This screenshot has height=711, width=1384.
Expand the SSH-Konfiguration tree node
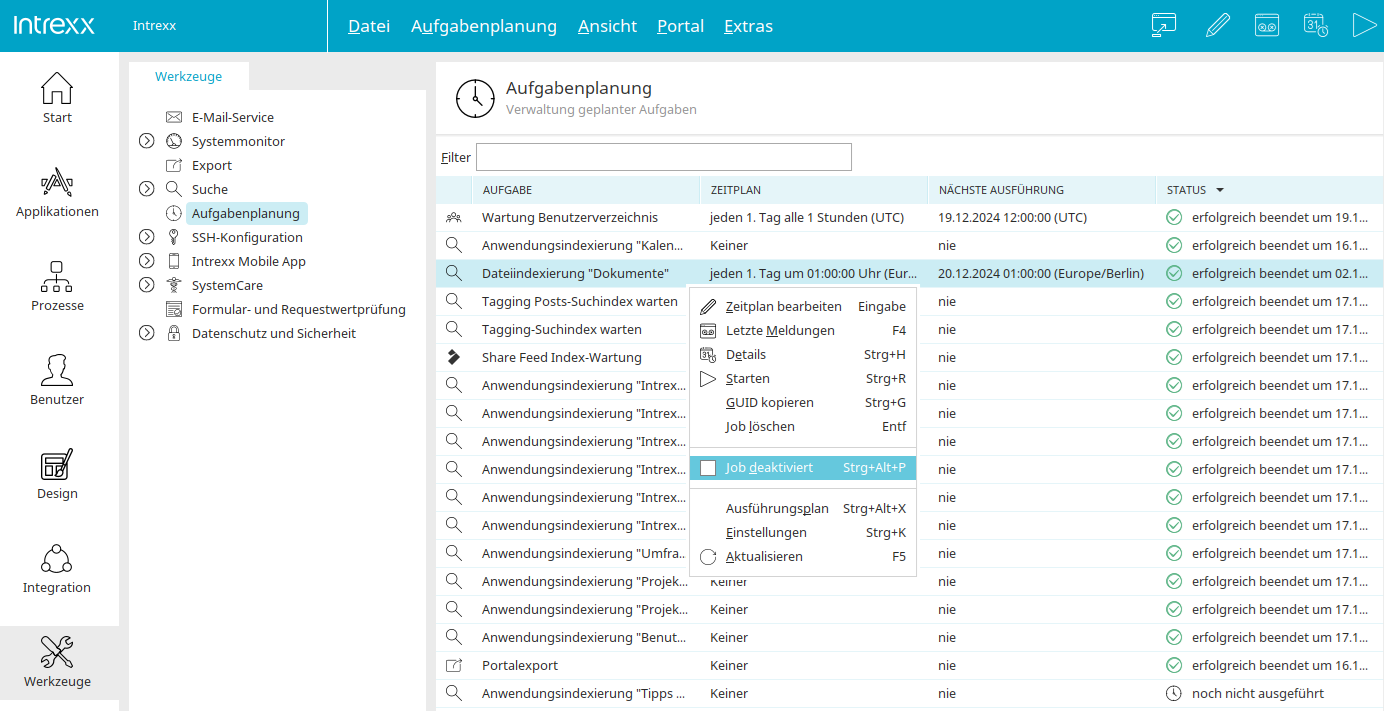pos(147,237)
